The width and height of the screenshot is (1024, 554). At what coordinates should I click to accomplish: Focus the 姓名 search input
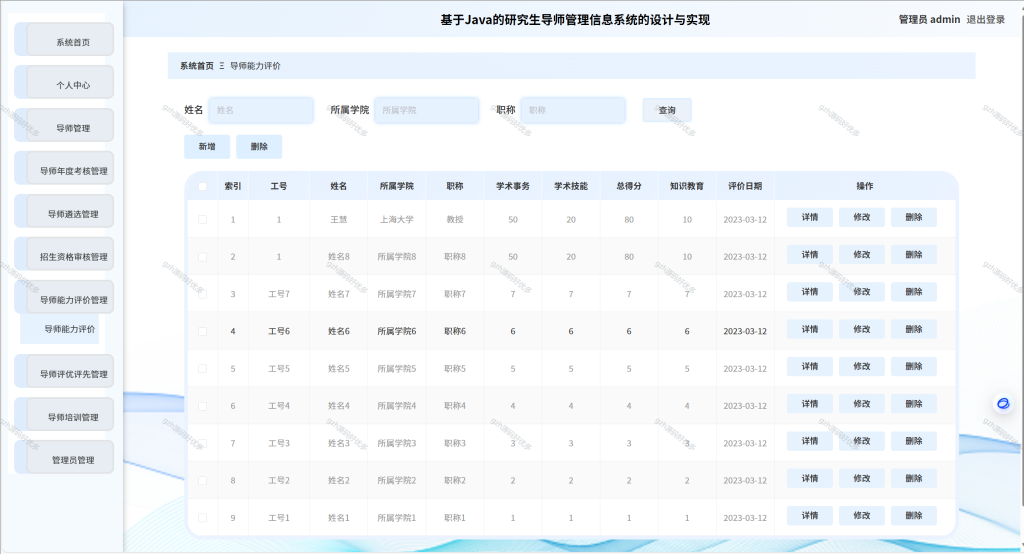[x=261, y=110]
